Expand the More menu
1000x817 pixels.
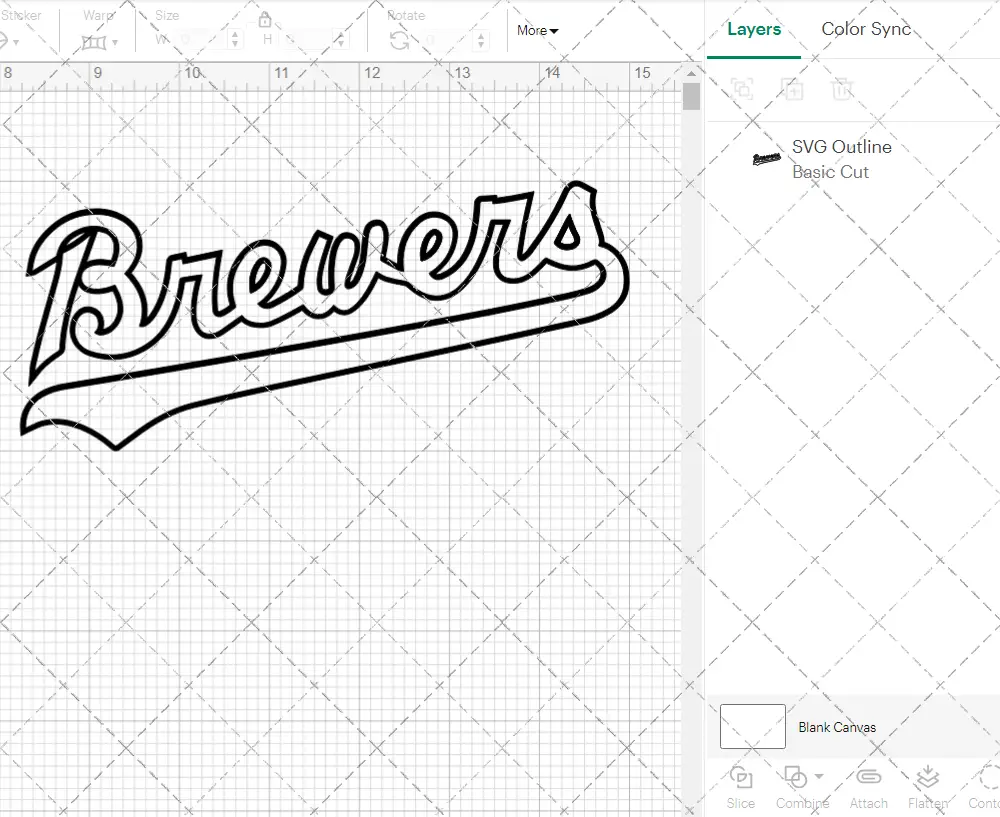click(x=537, y=31)
